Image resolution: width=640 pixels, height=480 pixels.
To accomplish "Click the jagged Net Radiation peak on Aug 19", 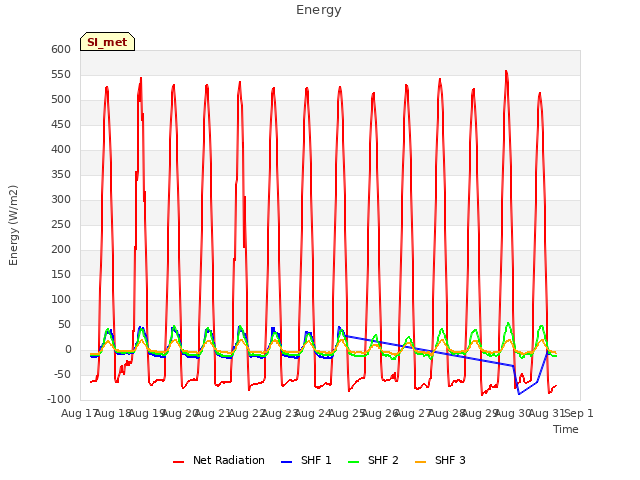I will [141, 78].
